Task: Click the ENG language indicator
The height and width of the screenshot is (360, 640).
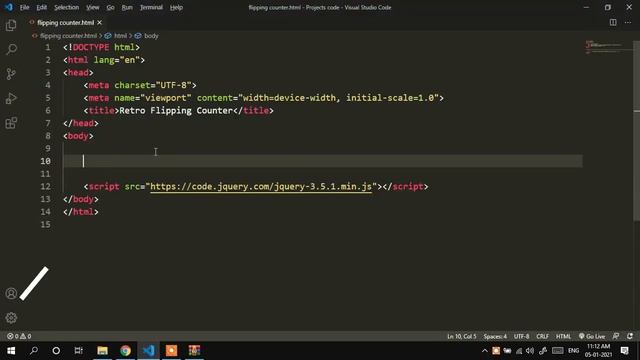Action: (x=573, y=351)
